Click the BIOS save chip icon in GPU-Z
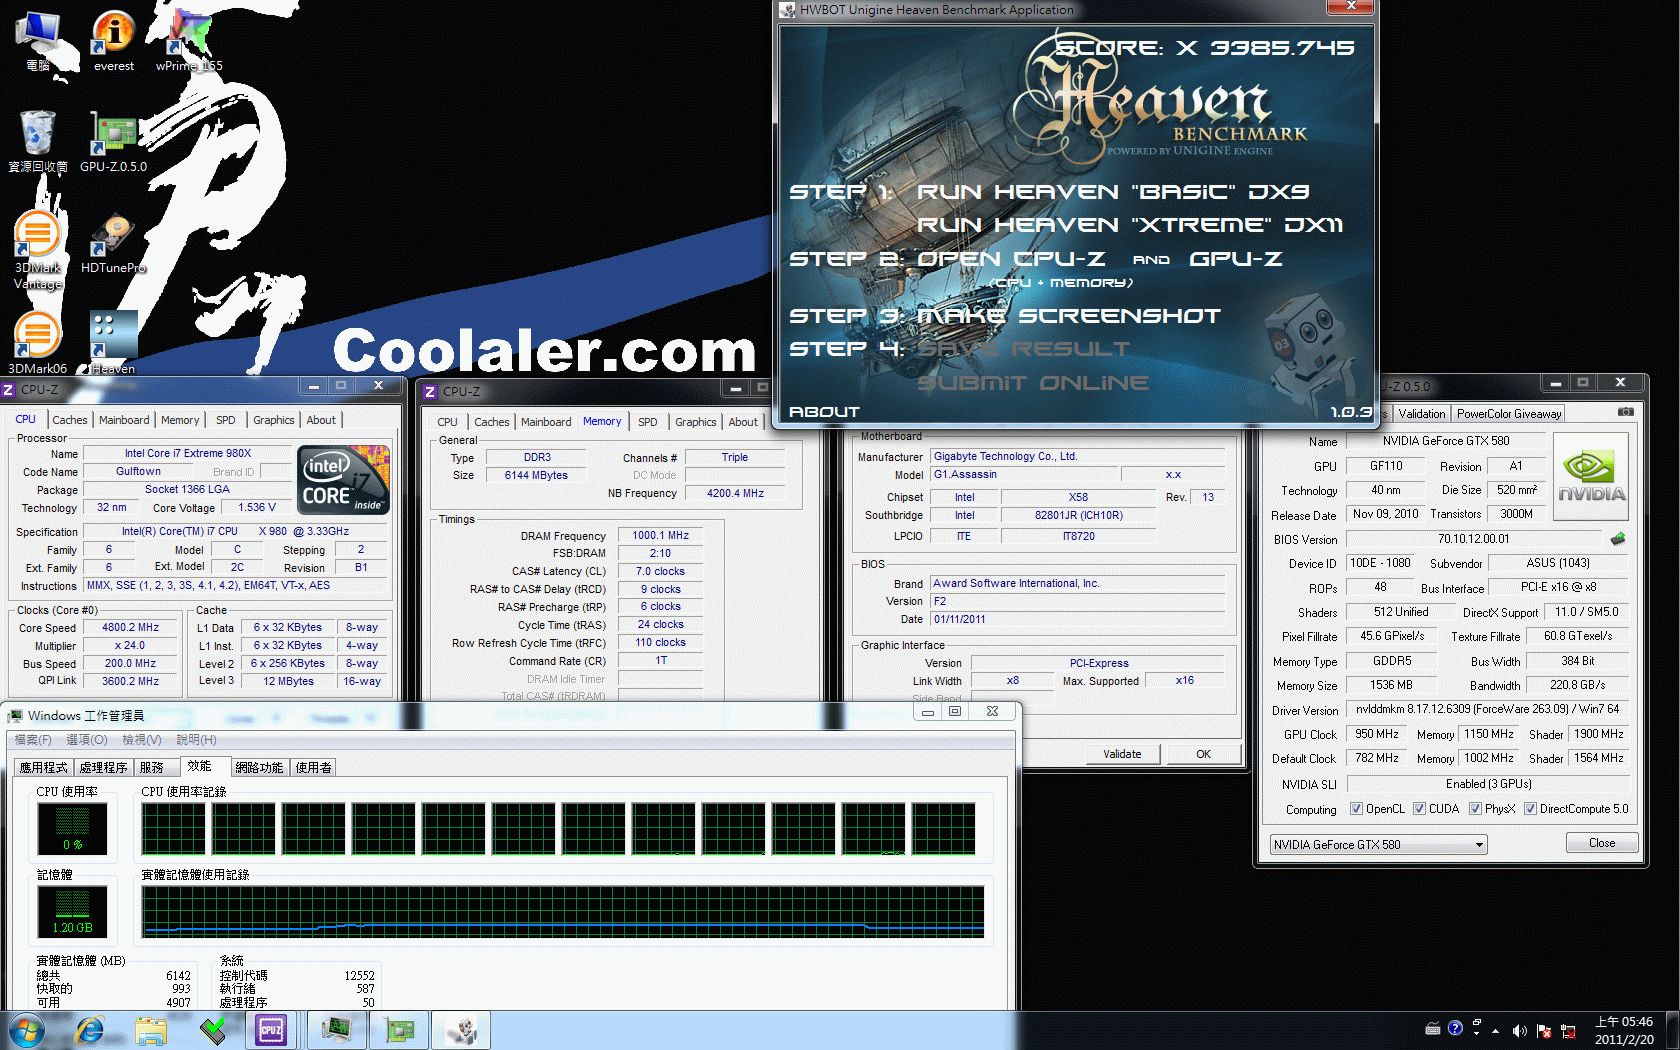 coord(1618,539)
